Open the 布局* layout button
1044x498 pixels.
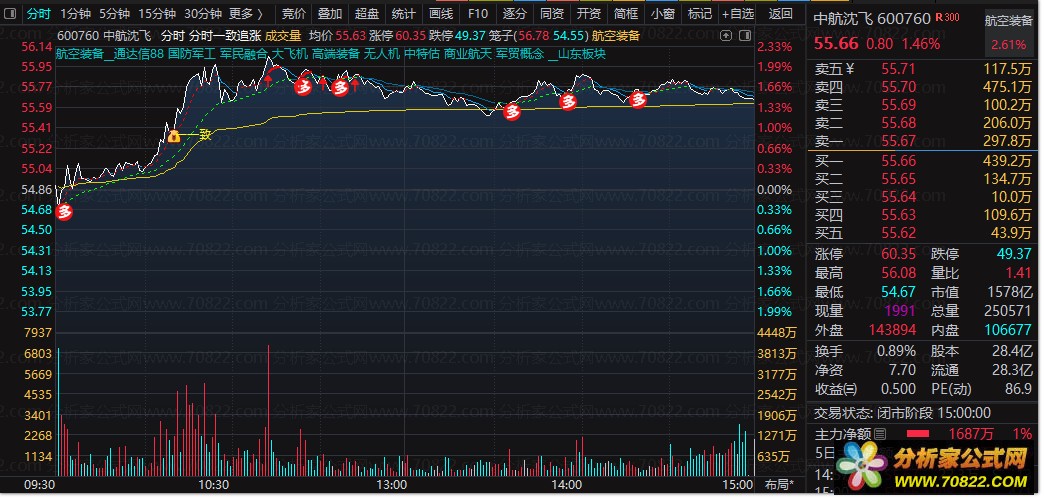tap(780, 484)
